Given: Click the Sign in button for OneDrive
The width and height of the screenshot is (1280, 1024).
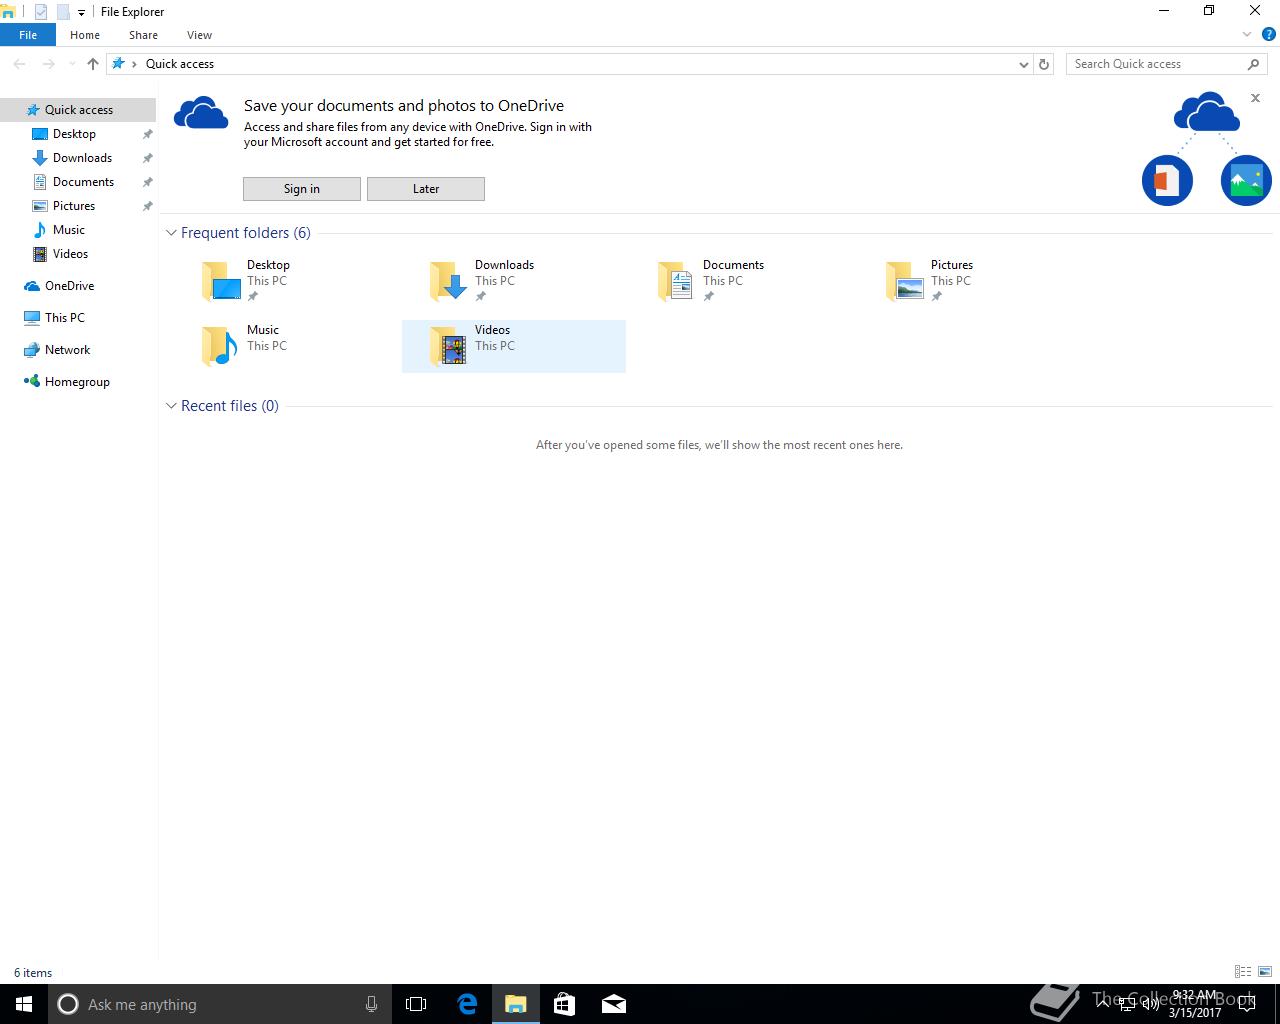Looking at the screenshot, I should tap(302, 189).
